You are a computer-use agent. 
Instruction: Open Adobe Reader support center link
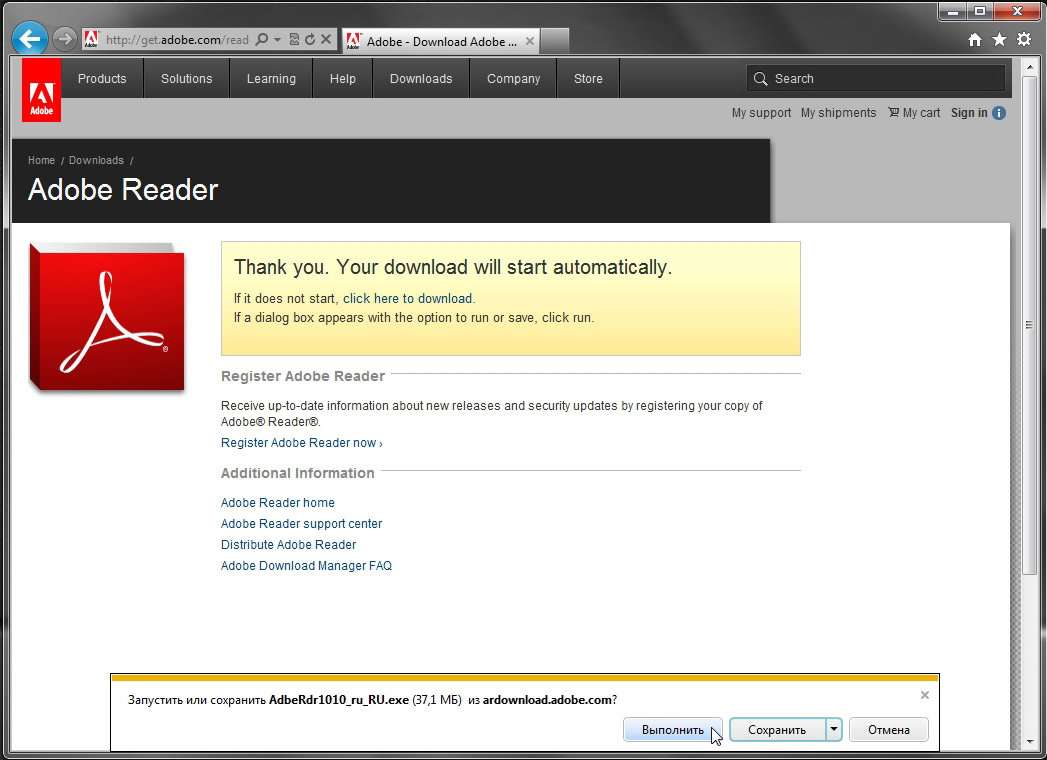pos(301,524)
